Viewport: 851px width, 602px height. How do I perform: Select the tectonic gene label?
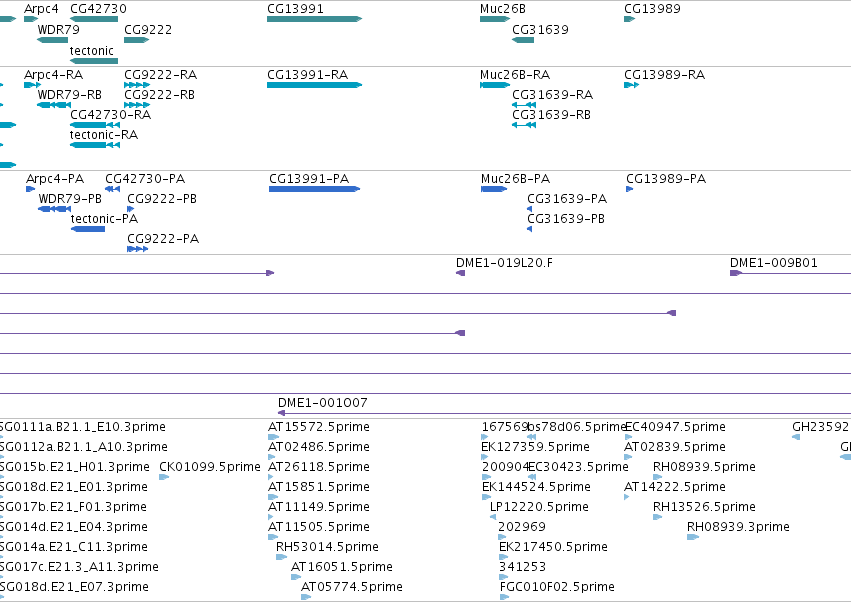(92, 50)
